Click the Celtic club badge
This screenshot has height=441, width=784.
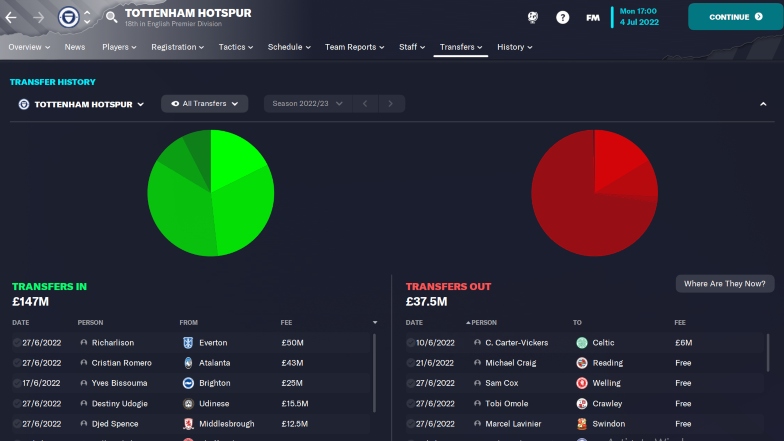coord(582,342)
